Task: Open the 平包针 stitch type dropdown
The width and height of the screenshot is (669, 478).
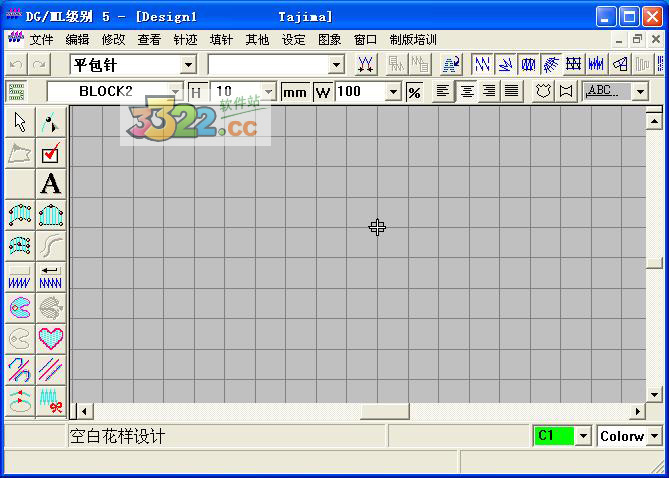Action: (x=188, y=65)
